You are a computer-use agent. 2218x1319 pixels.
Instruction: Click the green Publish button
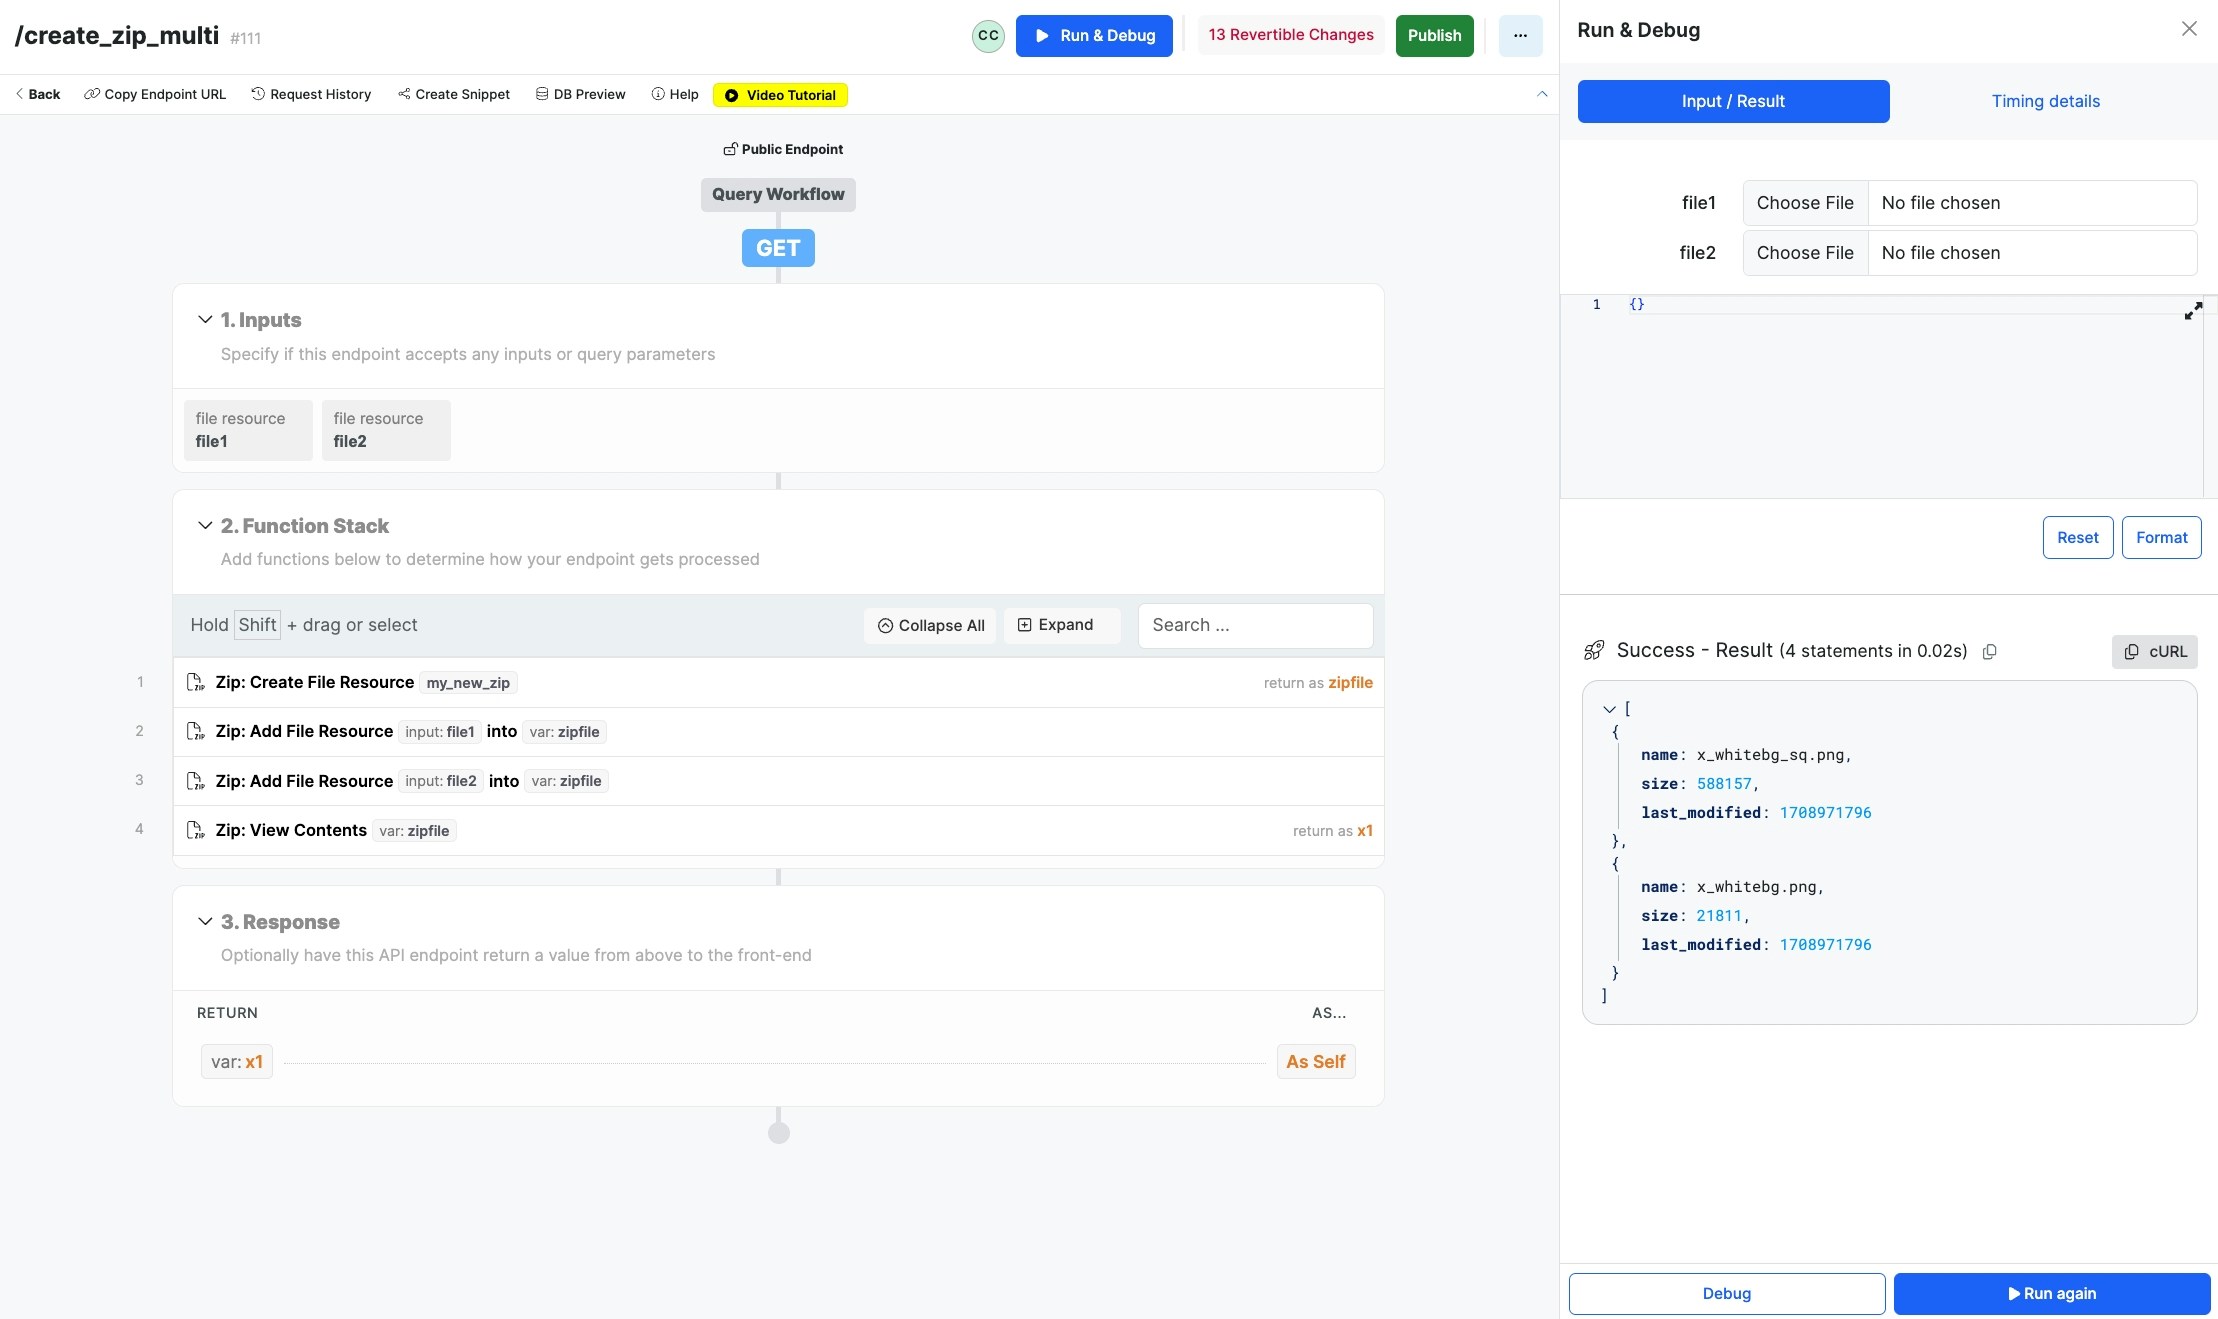[1434, 36]
